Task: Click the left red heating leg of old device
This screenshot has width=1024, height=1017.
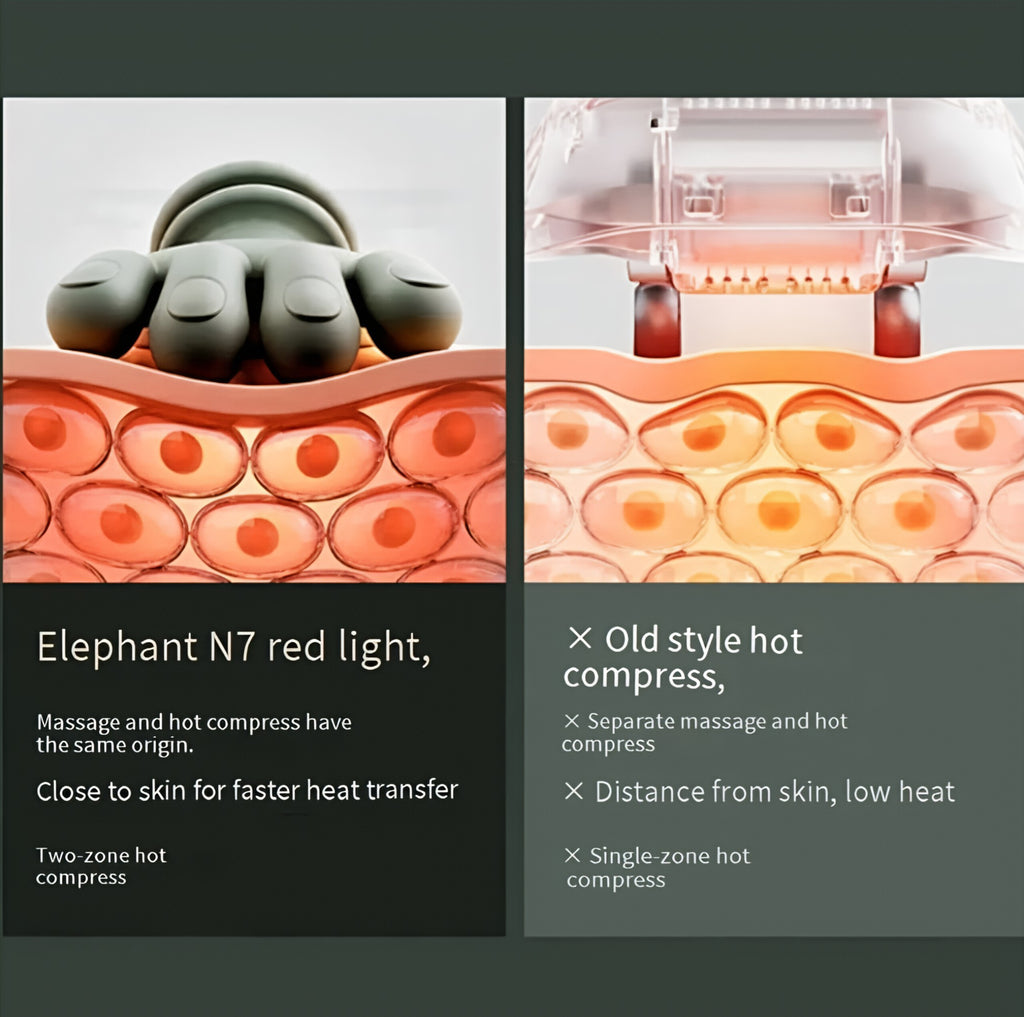Action: pyautogui.click(x=656, y=320)
